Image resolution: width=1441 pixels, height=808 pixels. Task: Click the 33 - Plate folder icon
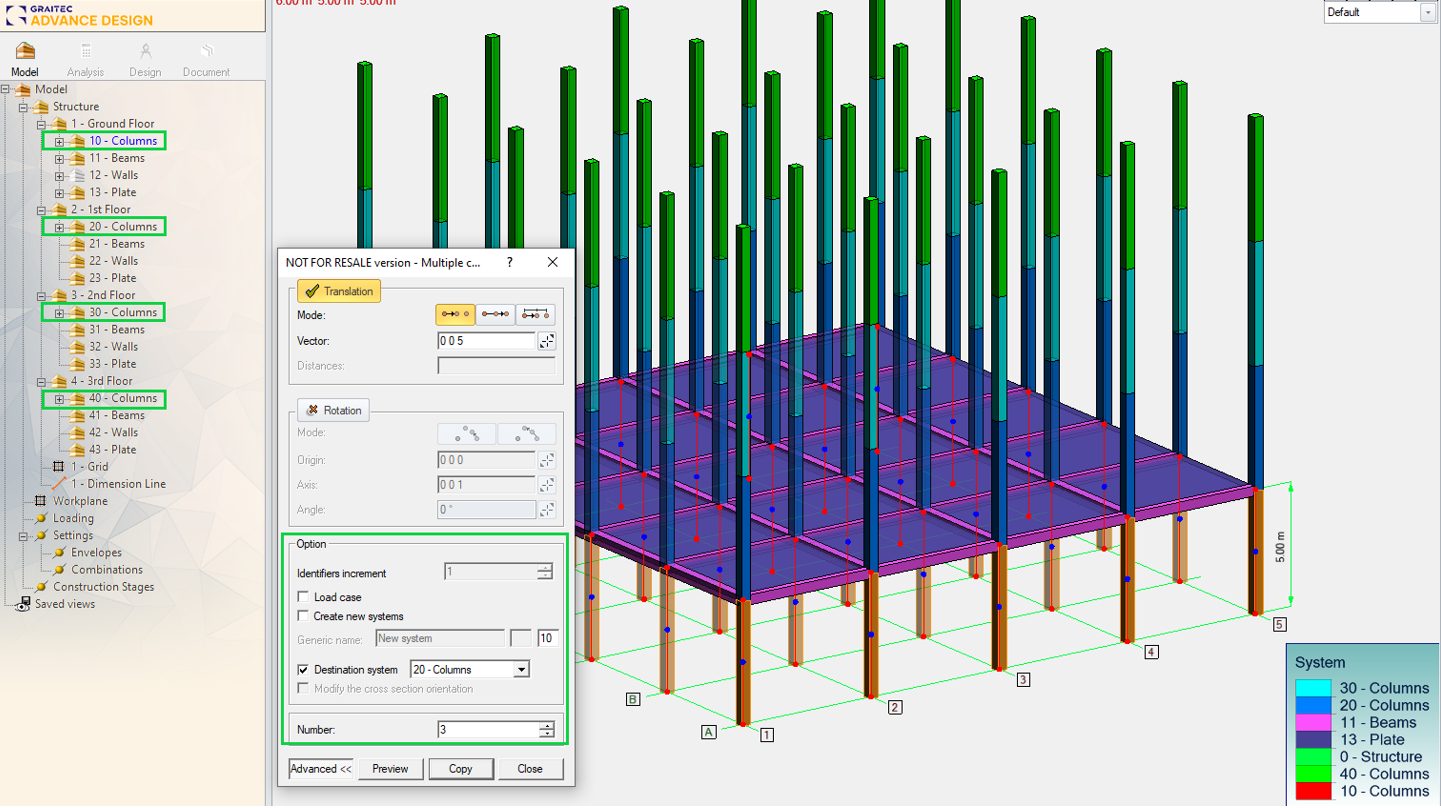pyautogui.click(x=77, y=364)
